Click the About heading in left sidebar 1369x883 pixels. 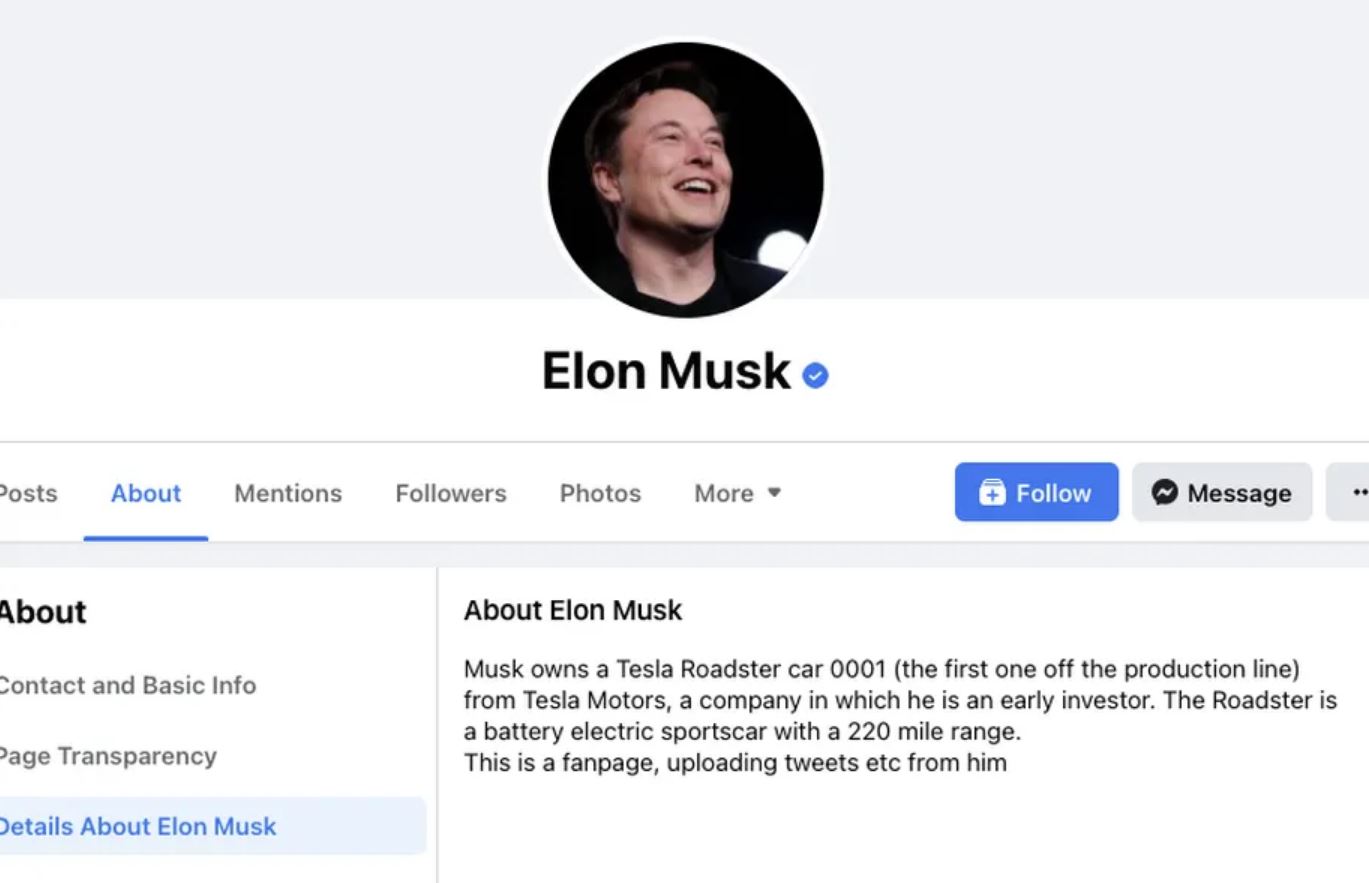pyautogui.click(x=42, y=611)
